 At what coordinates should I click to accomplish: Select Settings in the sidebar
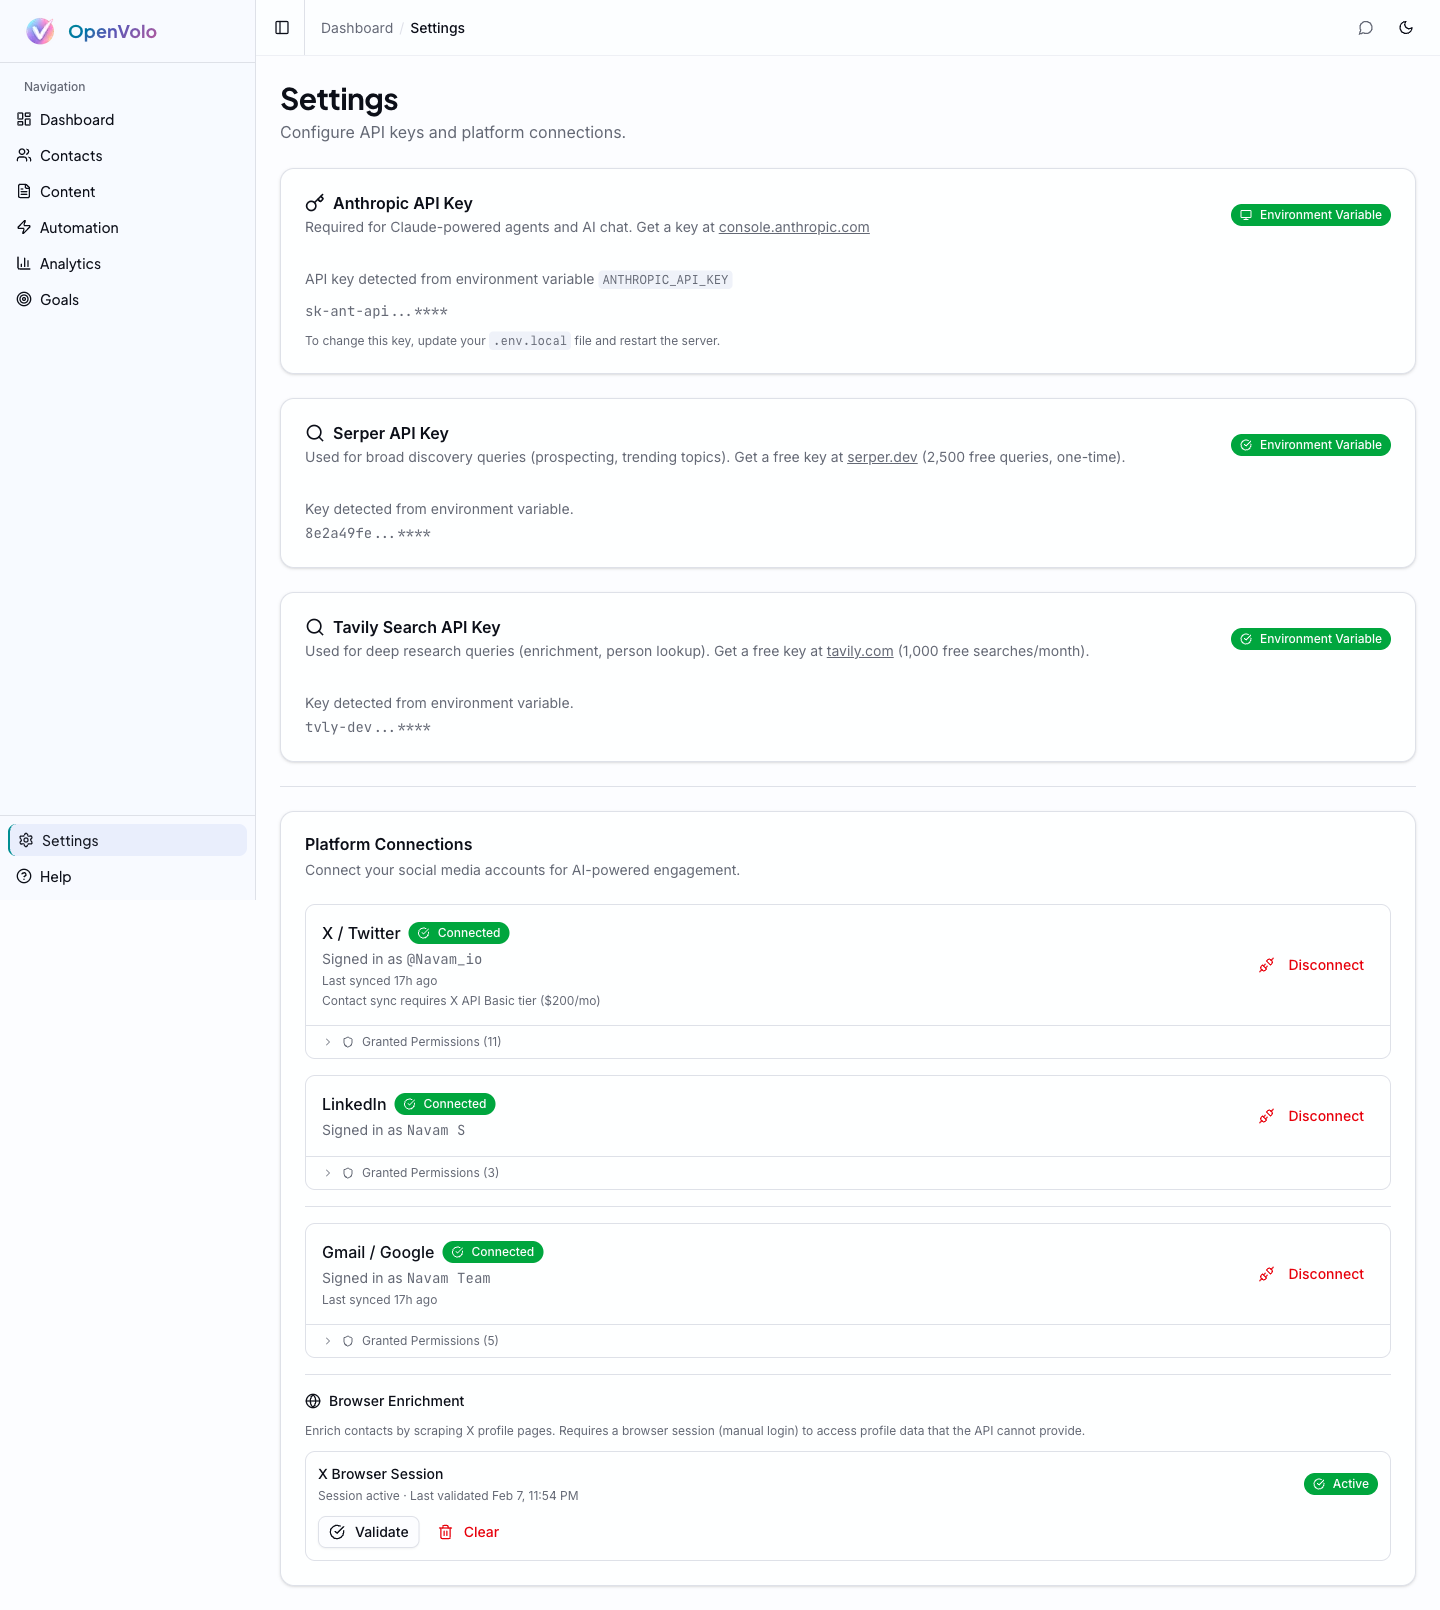(x=128, y=841)
